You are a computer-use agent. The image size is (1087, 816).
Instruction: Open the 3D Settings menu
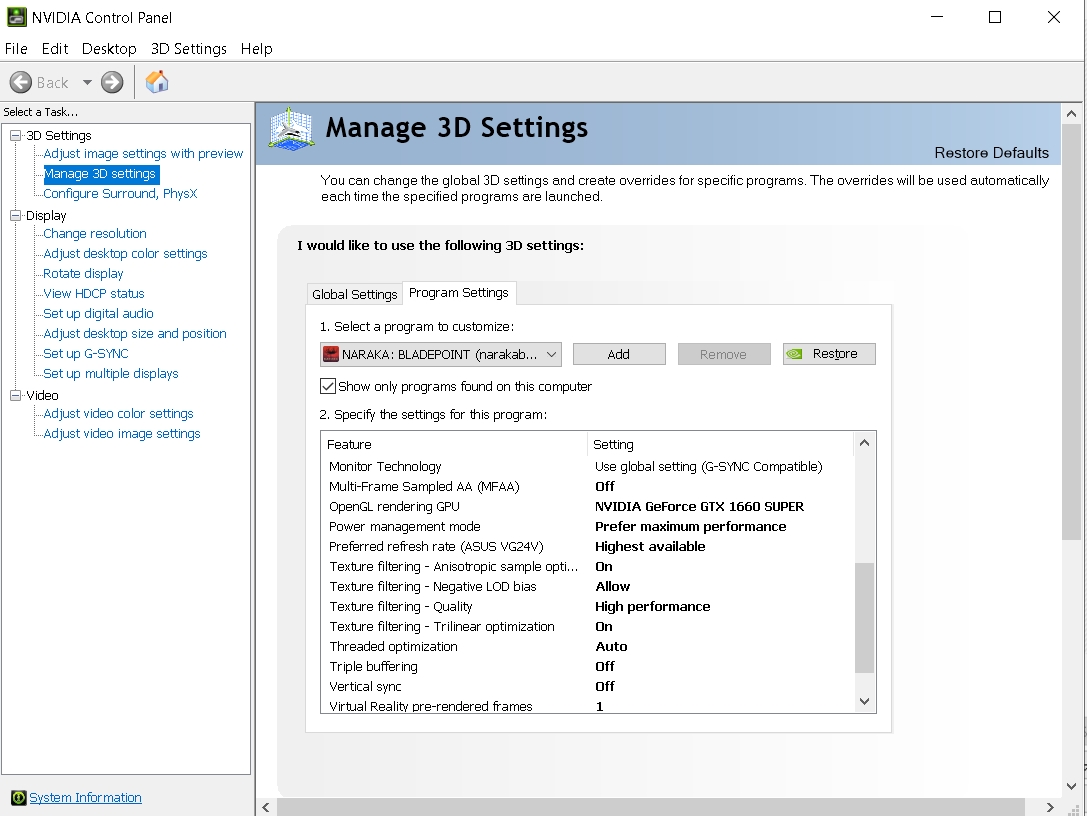tap(189, 49)
